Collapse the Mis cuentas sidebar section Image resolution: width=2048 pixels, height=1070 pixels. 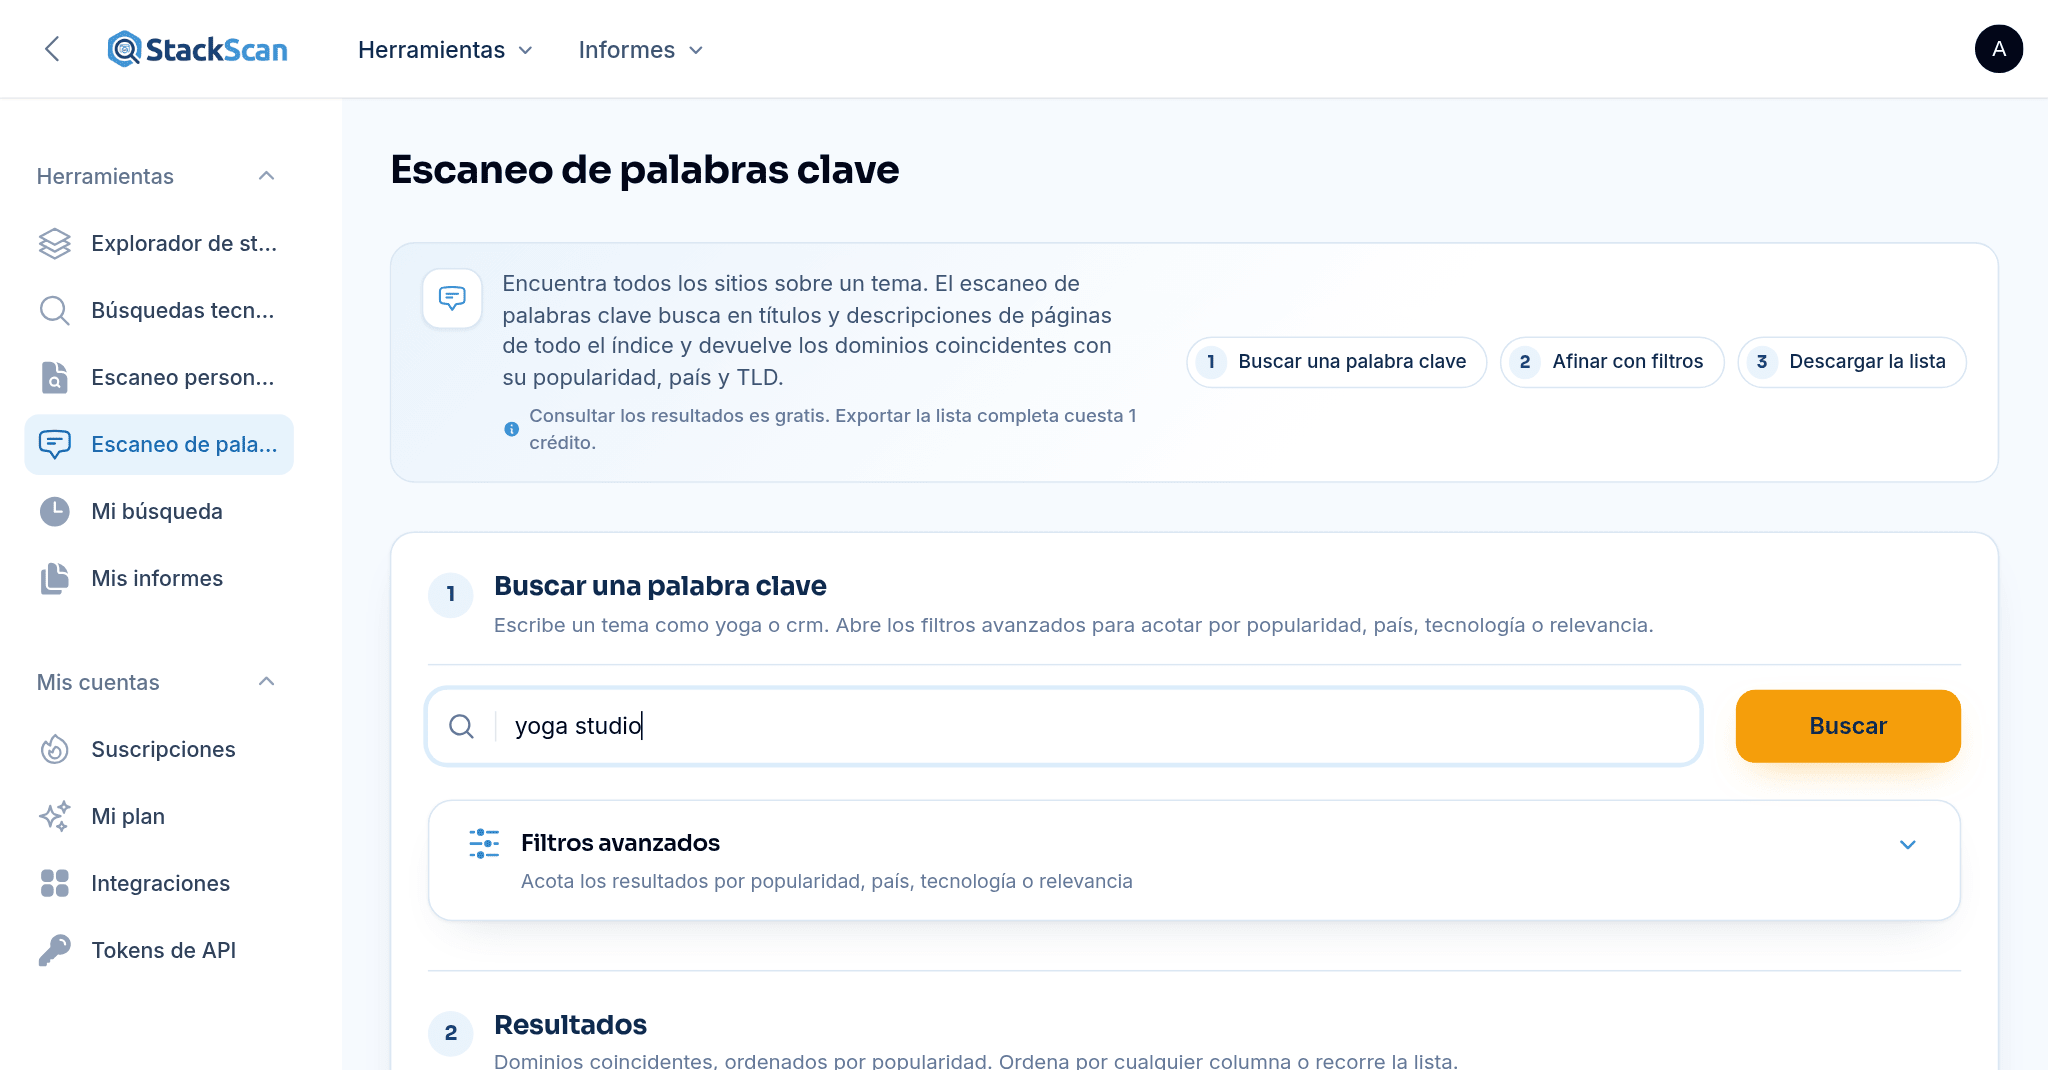point(266,682)
